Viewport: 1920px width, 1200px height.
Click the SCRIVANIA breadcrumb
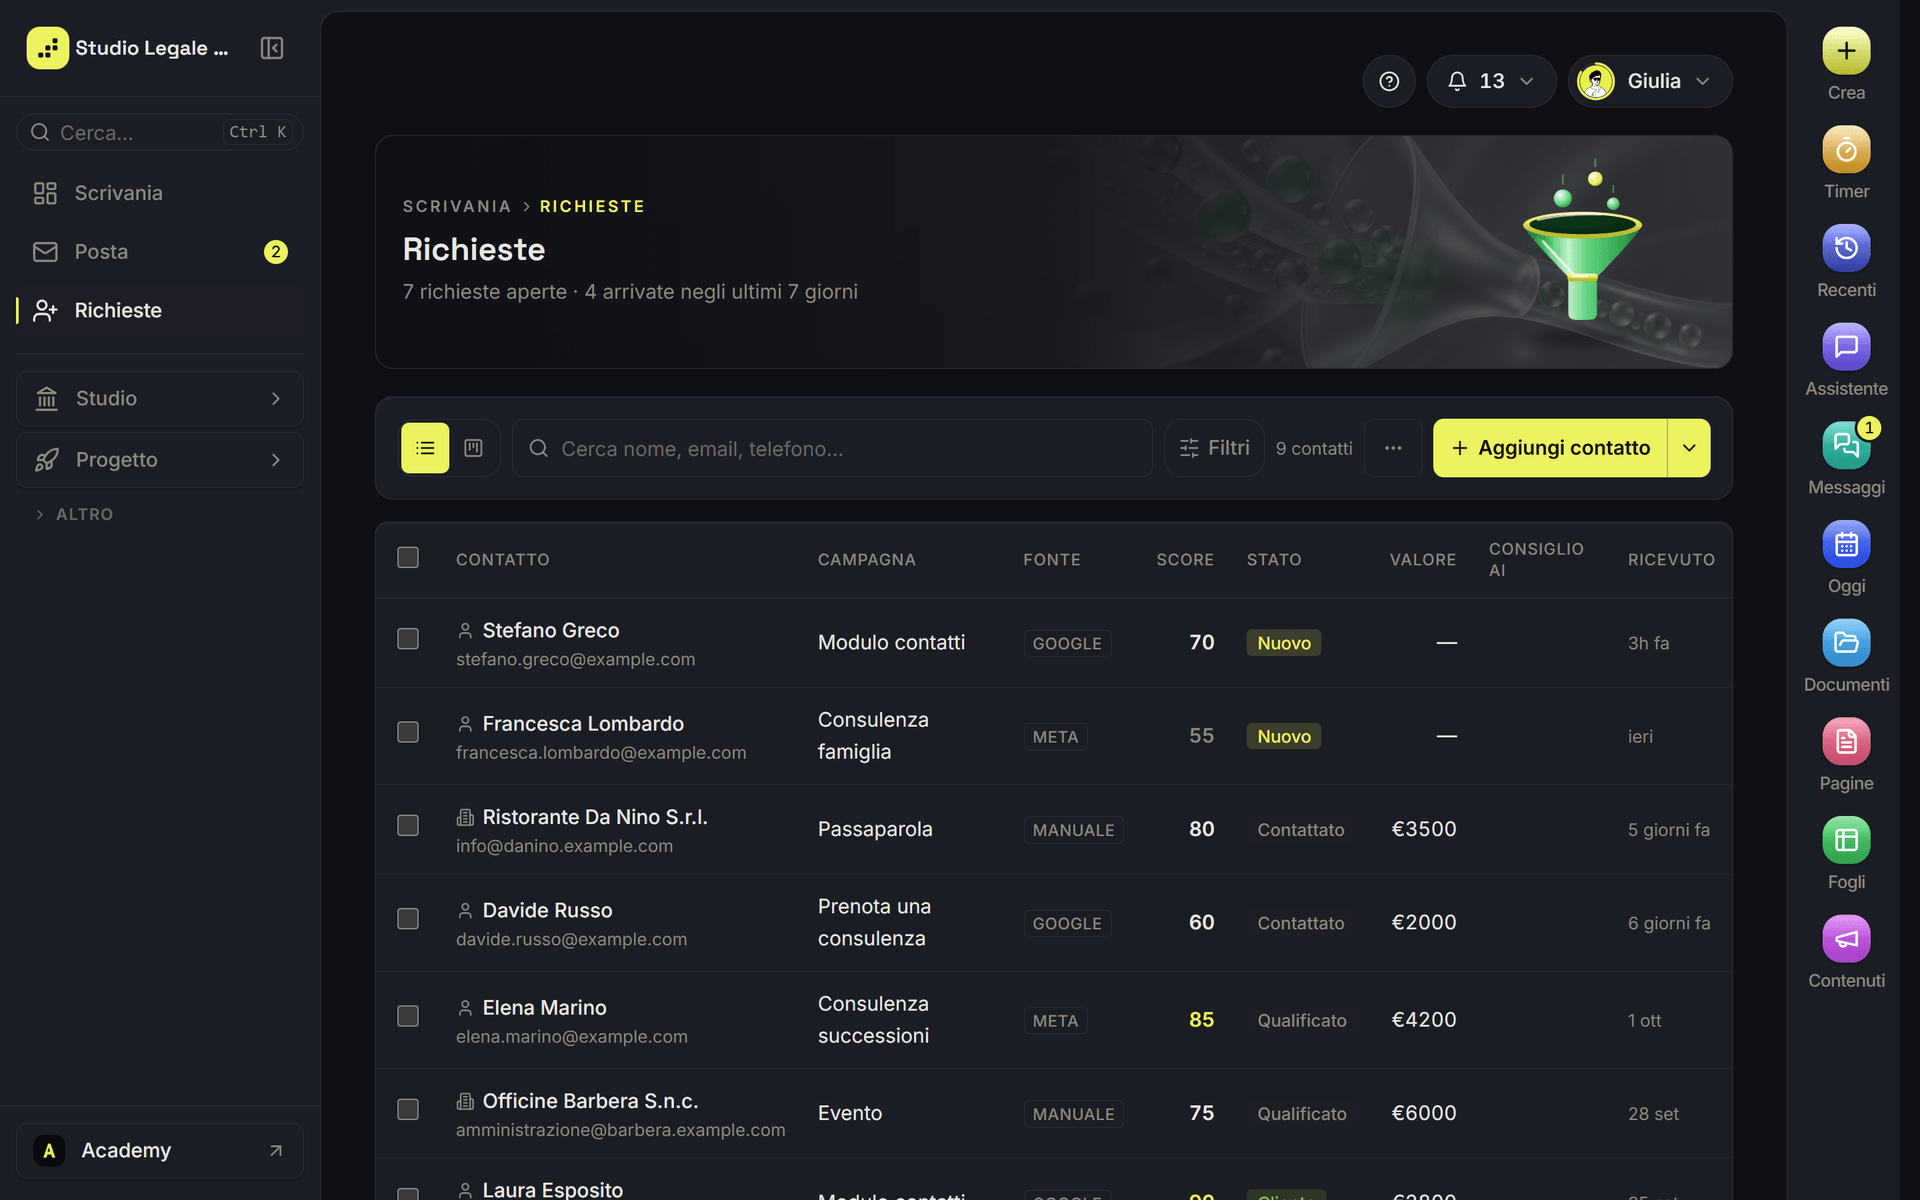(457, 206)
